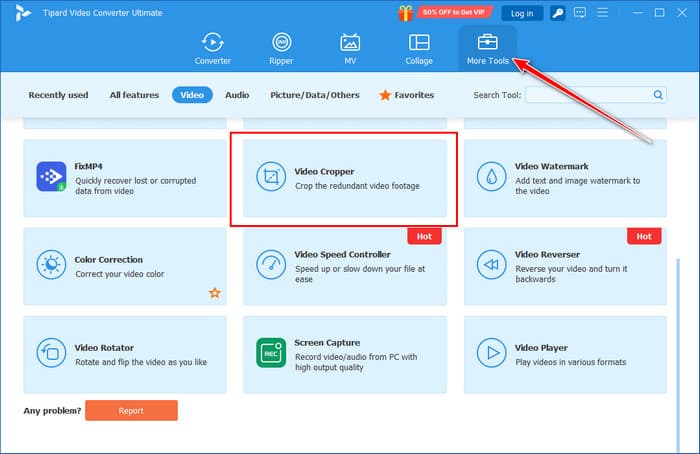Toggle favorite star on Color Correction
This screenshot has width=700, height=454.
[213, 293]
